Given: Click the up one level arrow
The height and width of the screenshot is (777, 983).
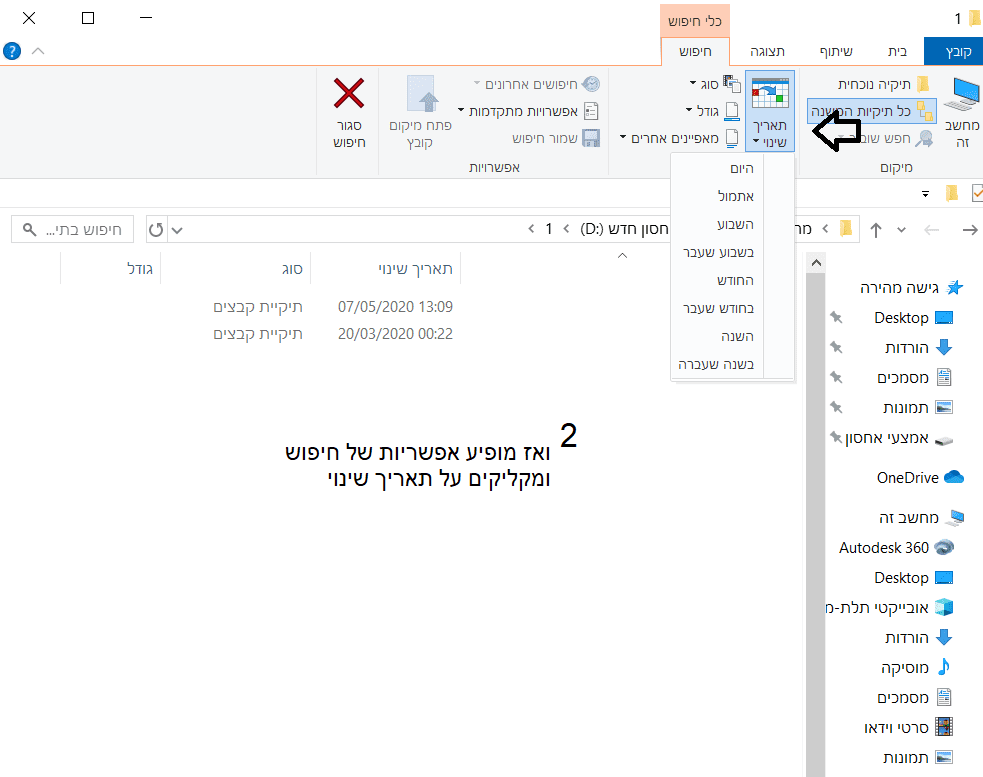Looking at the screenshot, I should pos(876,230).
